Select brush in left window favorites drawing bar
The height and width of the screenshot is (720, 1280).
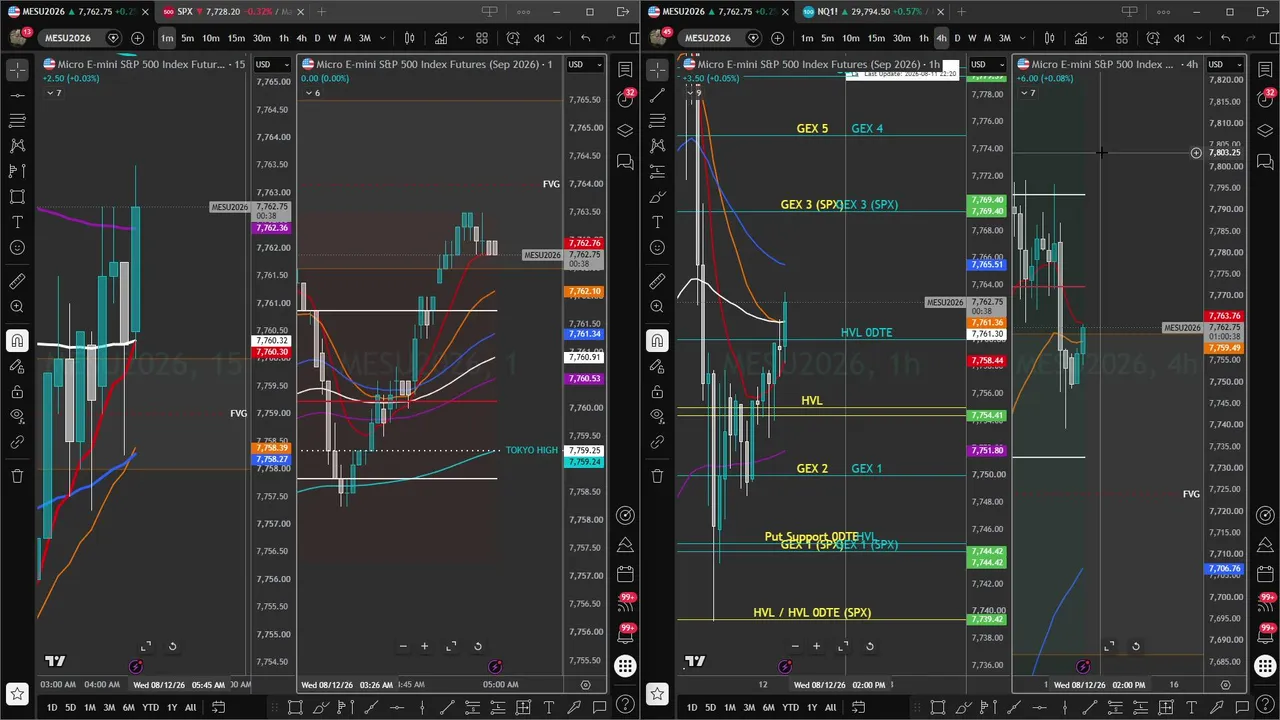click(x=320, y=708)
